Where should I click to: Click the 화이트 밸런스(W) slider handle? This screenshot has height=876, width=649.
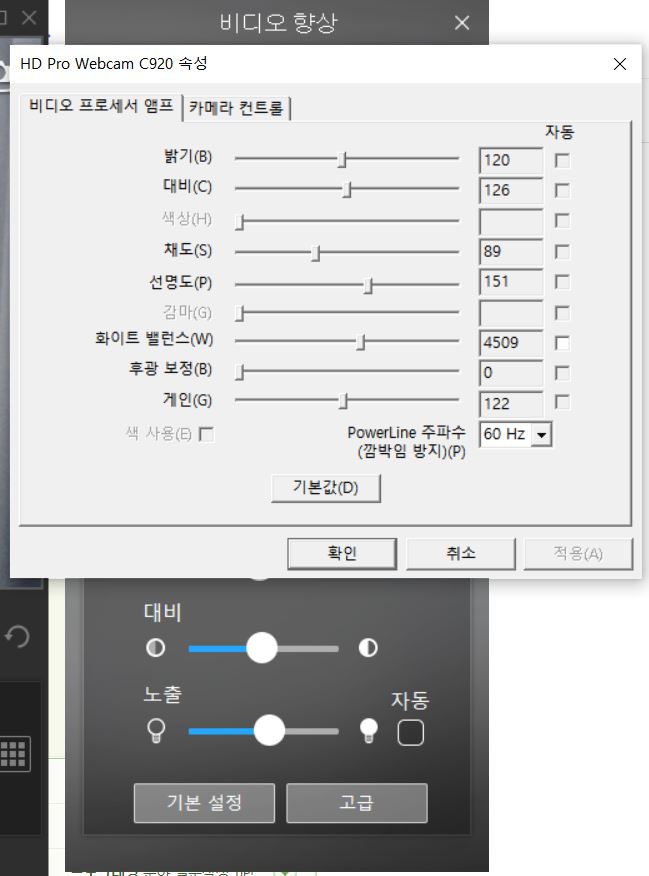tap(361, 341)
